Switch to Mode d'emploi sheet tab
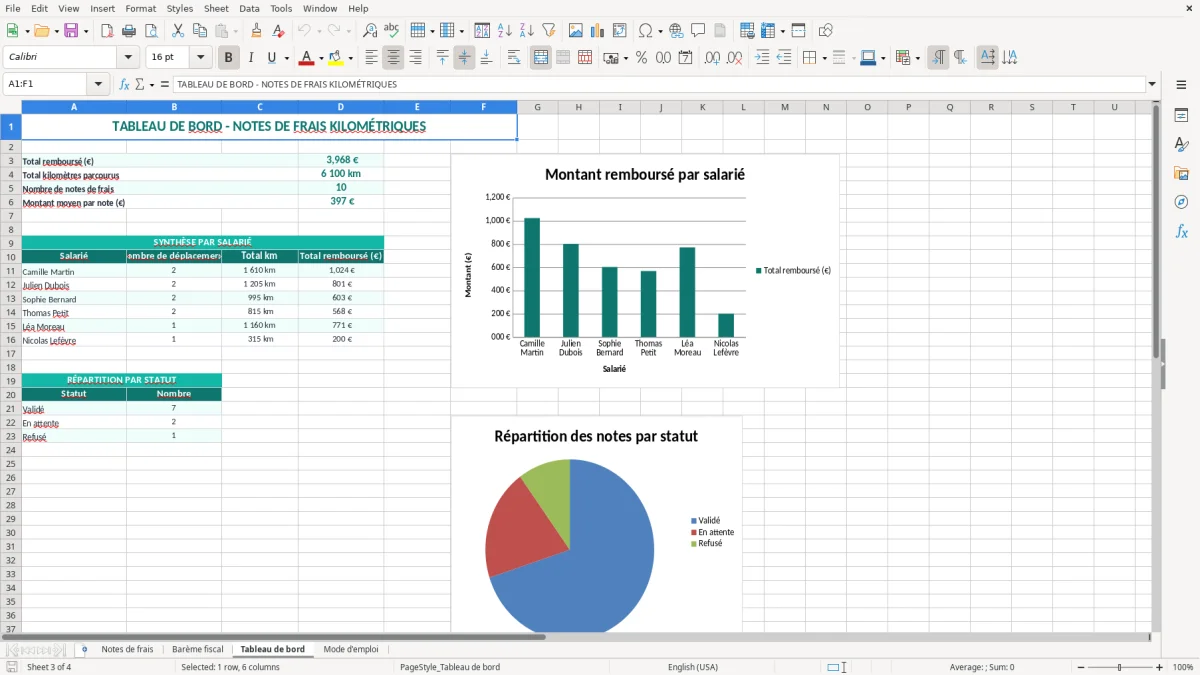Screen dimensions: 1200x675 coord(351,649)
